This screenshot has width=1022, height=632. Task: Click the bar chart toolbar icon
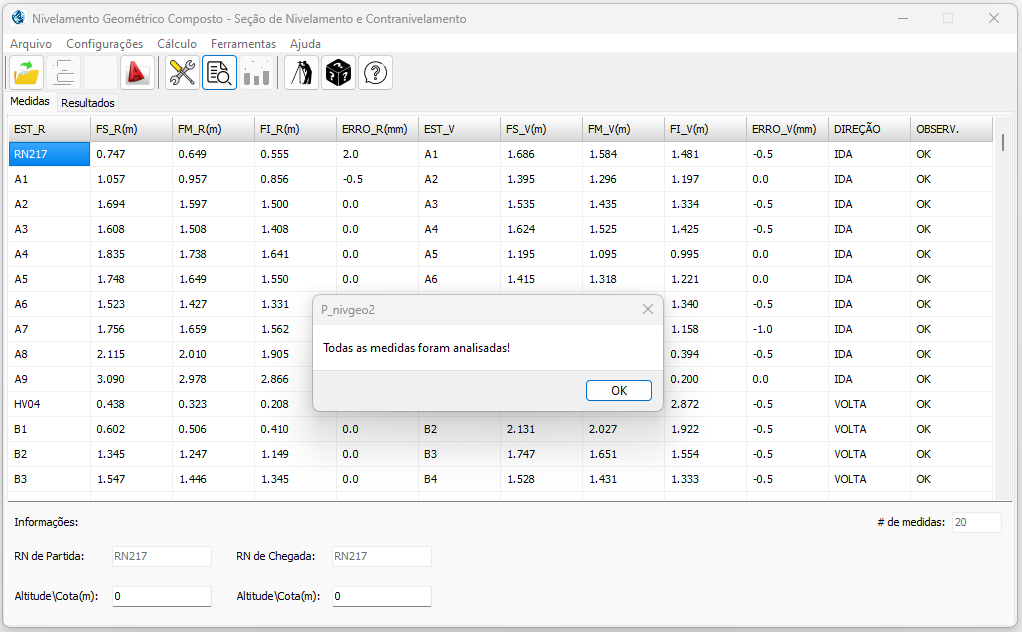click(x=256, y=72)
